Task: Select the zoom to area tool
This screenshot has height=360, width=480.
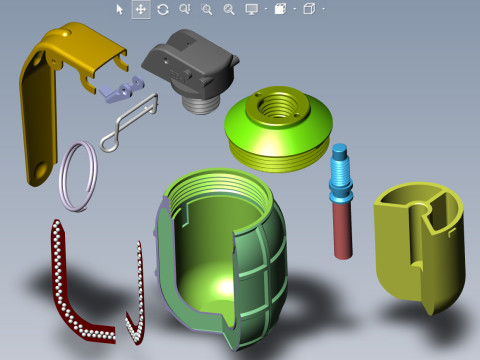Action: coord(207,9)
